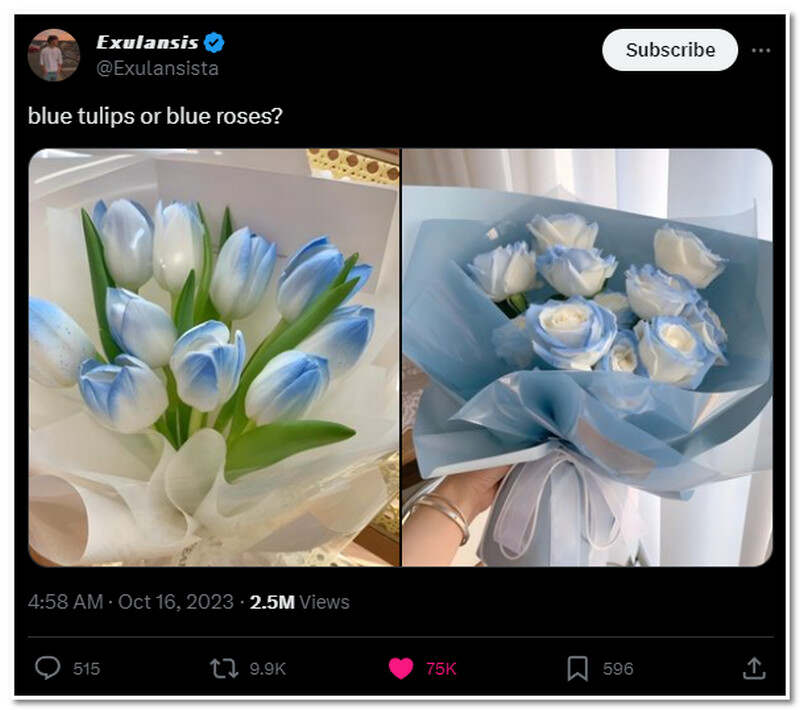Click the blue verified badge
Screen dimensions: 800x710
[x=215, y=42]
